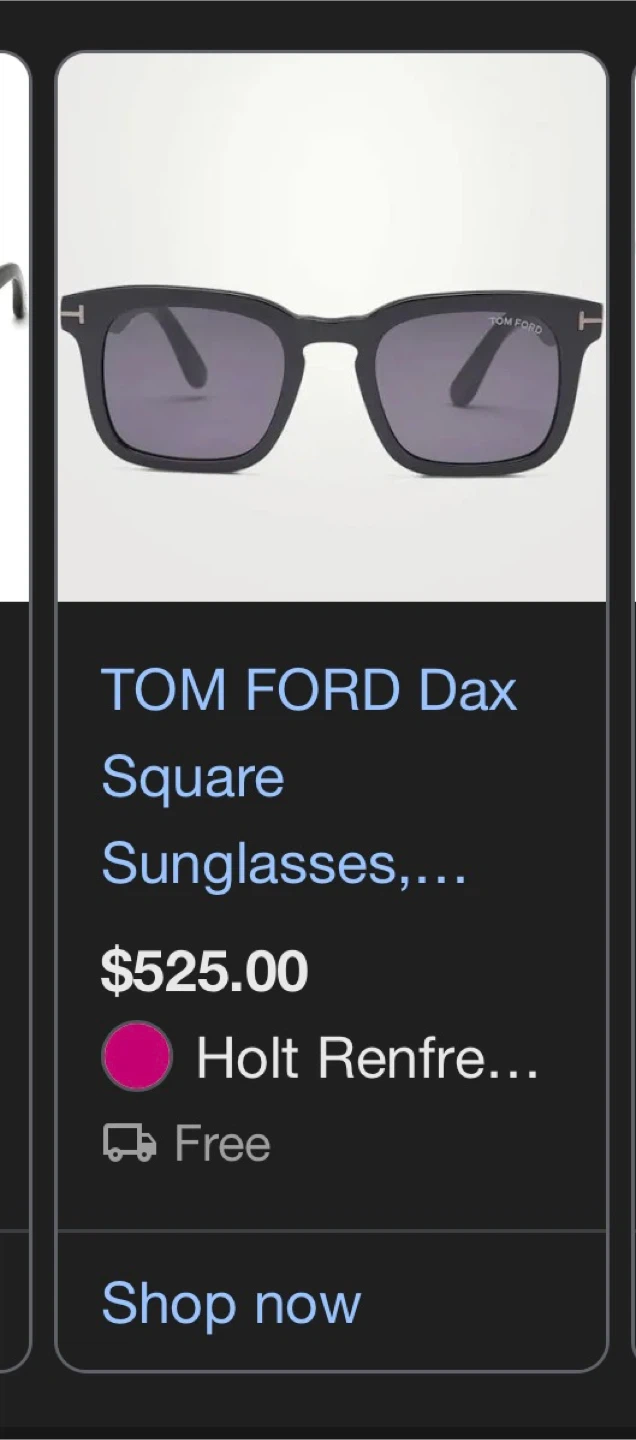Click the $525.00 price text

point(205,971)
